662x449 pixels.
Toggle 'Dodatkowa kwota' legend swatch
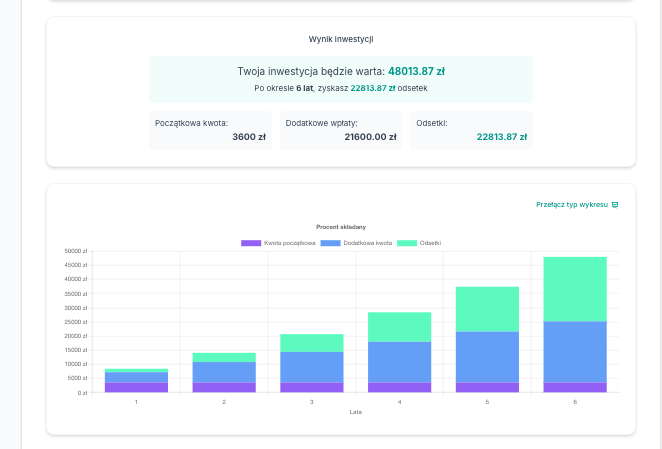pyautogui.click(x=331, y=243)
